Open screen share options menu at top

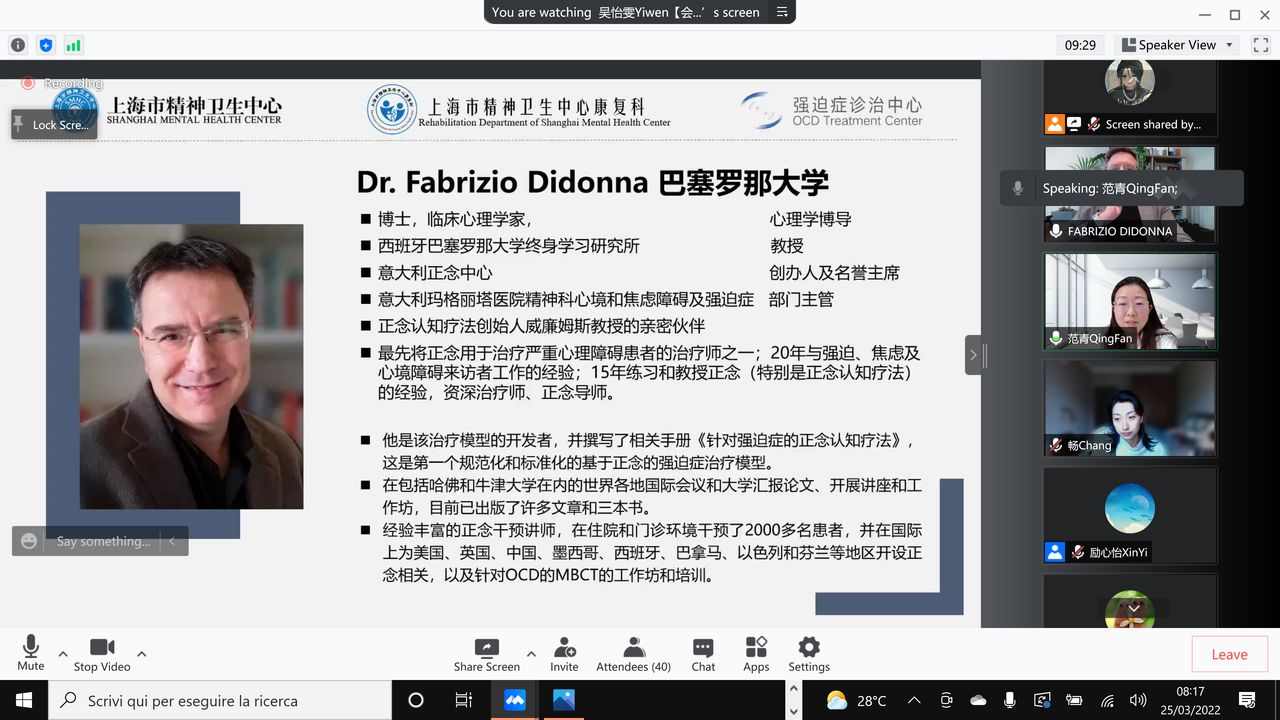click(x=782, y=12)
